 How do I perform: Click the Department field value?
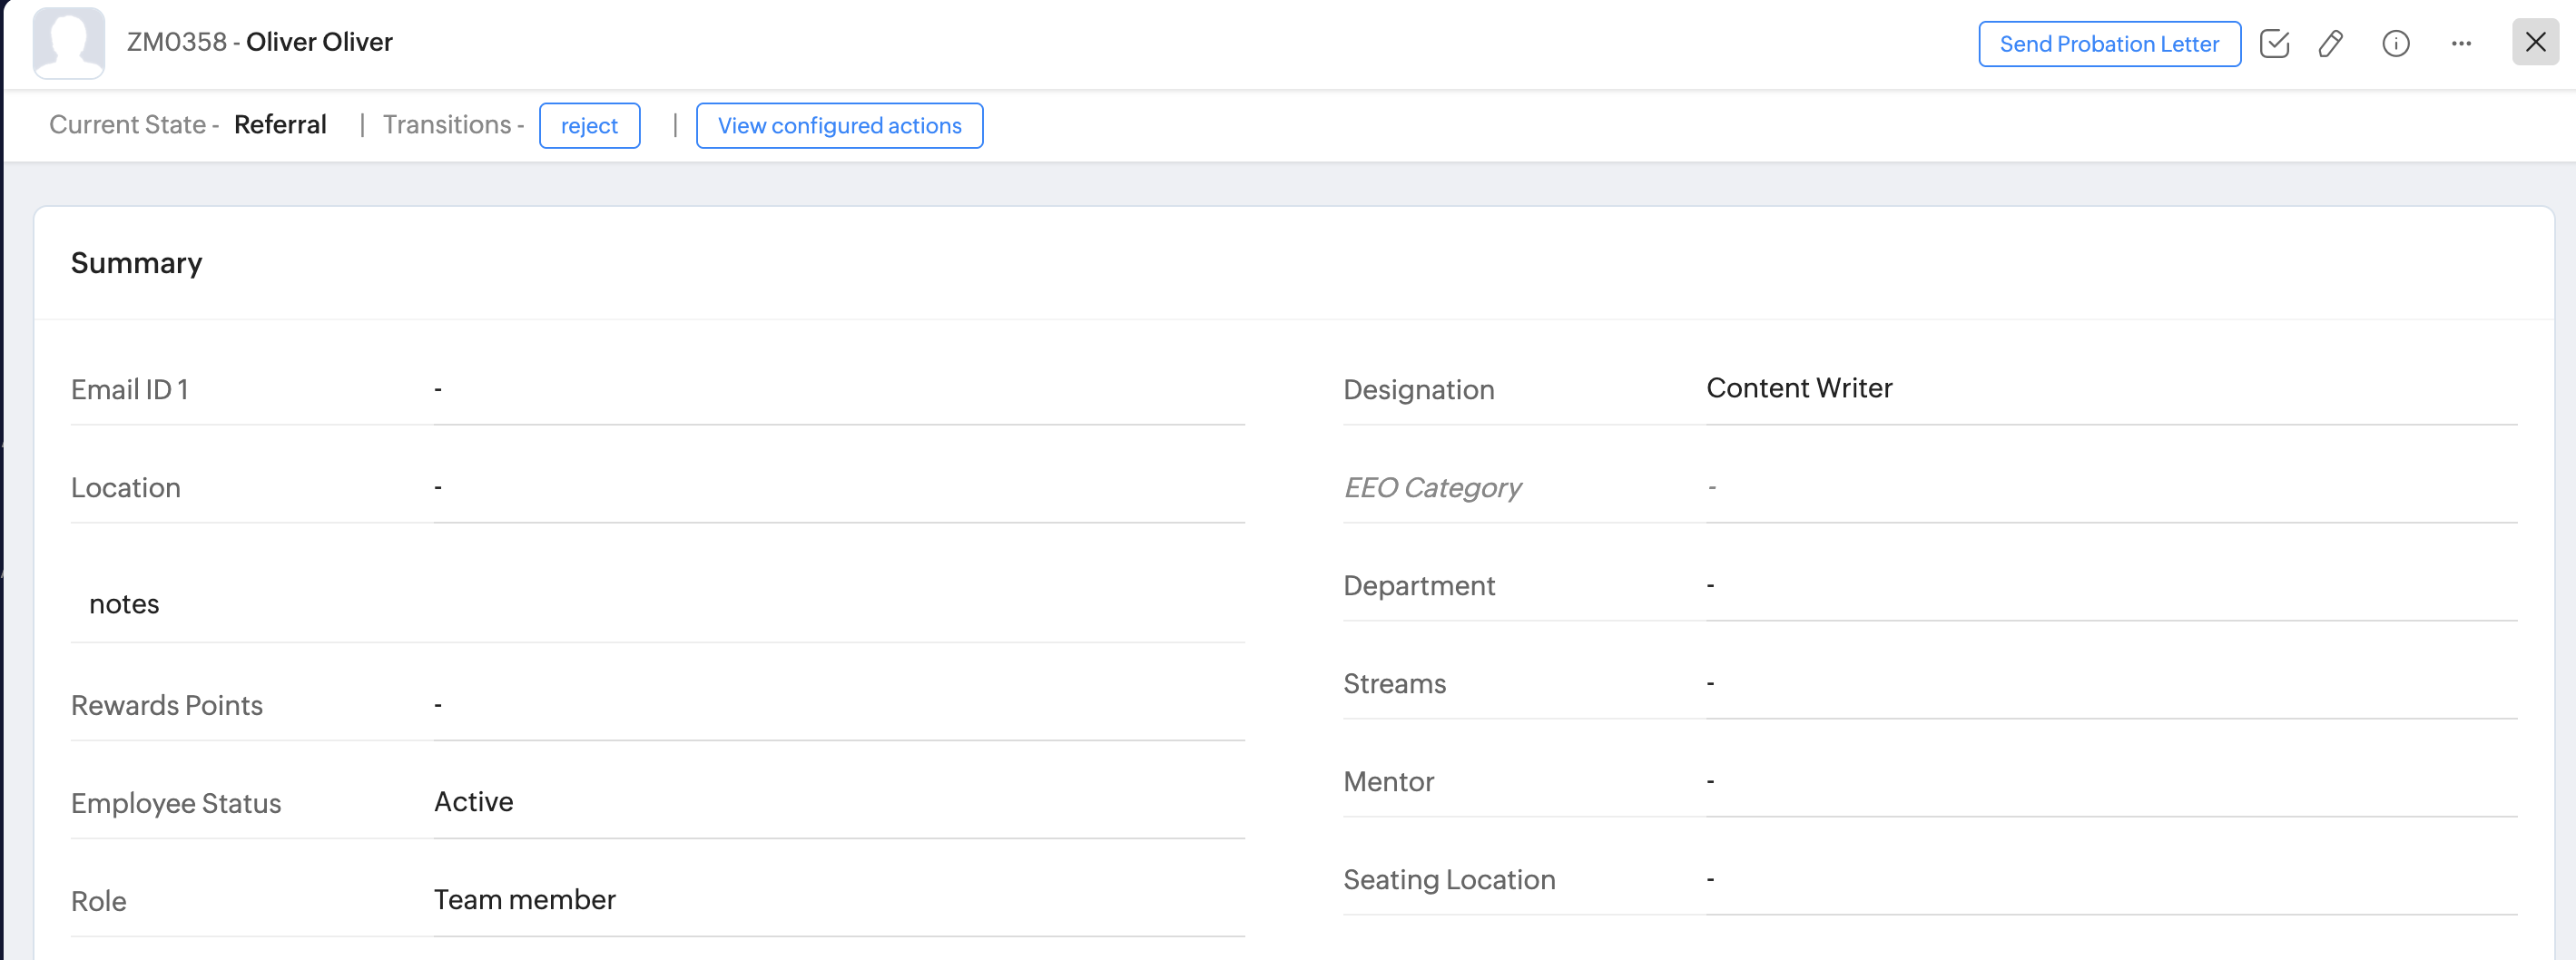[x=1710, y=585]
